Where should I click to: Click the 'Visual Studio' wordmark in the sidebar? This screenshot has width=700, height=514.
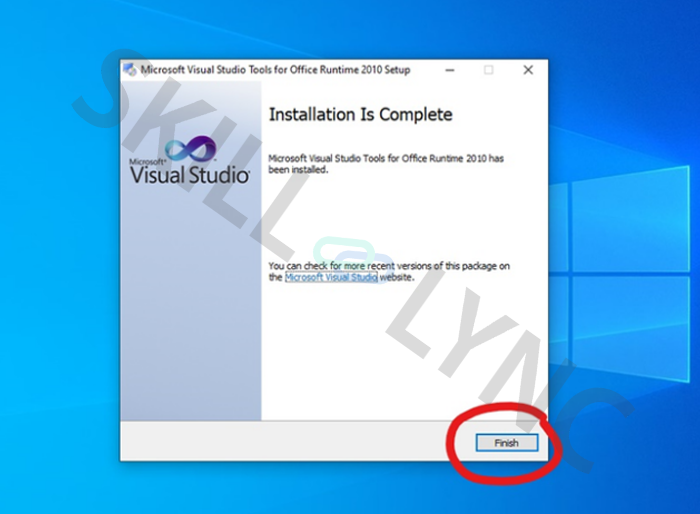point(190,175)
